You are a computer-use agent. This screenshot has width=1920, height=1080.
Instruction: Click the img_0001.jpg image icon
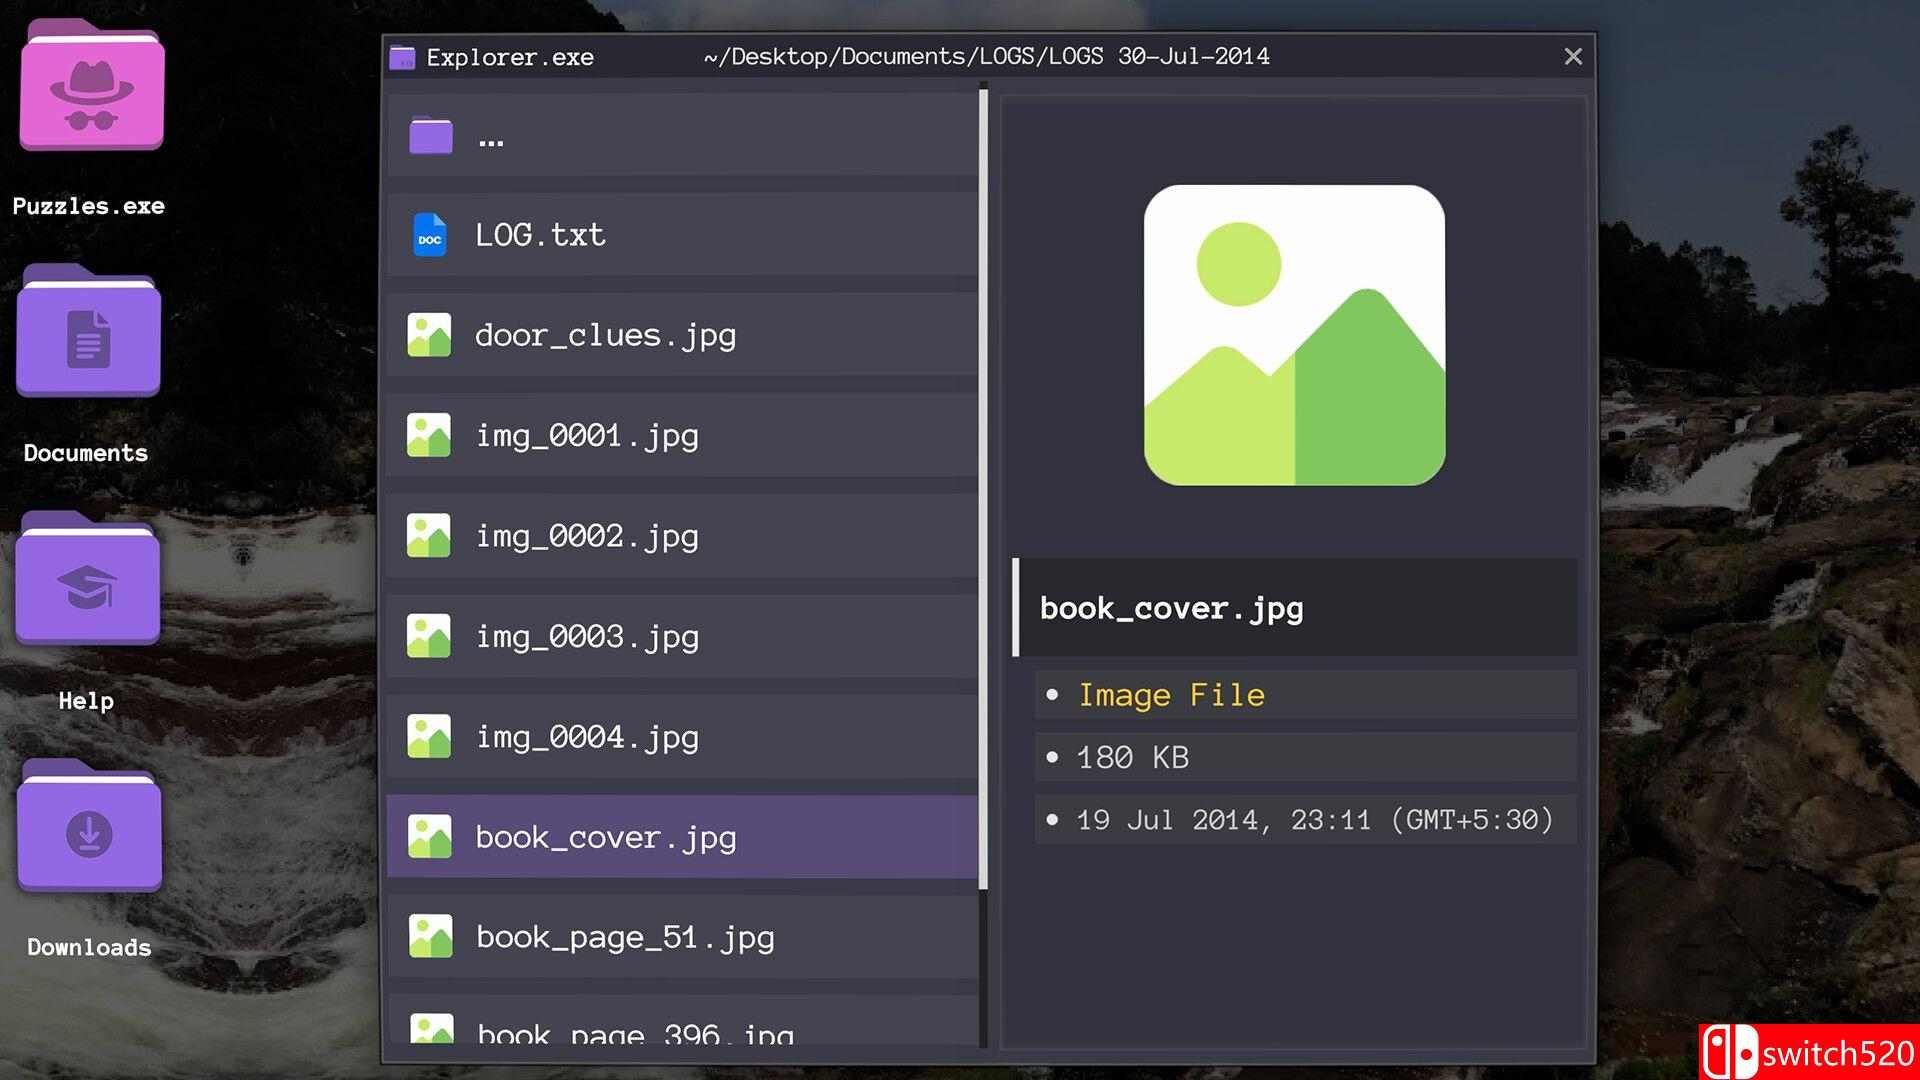[x=429, y=436]
